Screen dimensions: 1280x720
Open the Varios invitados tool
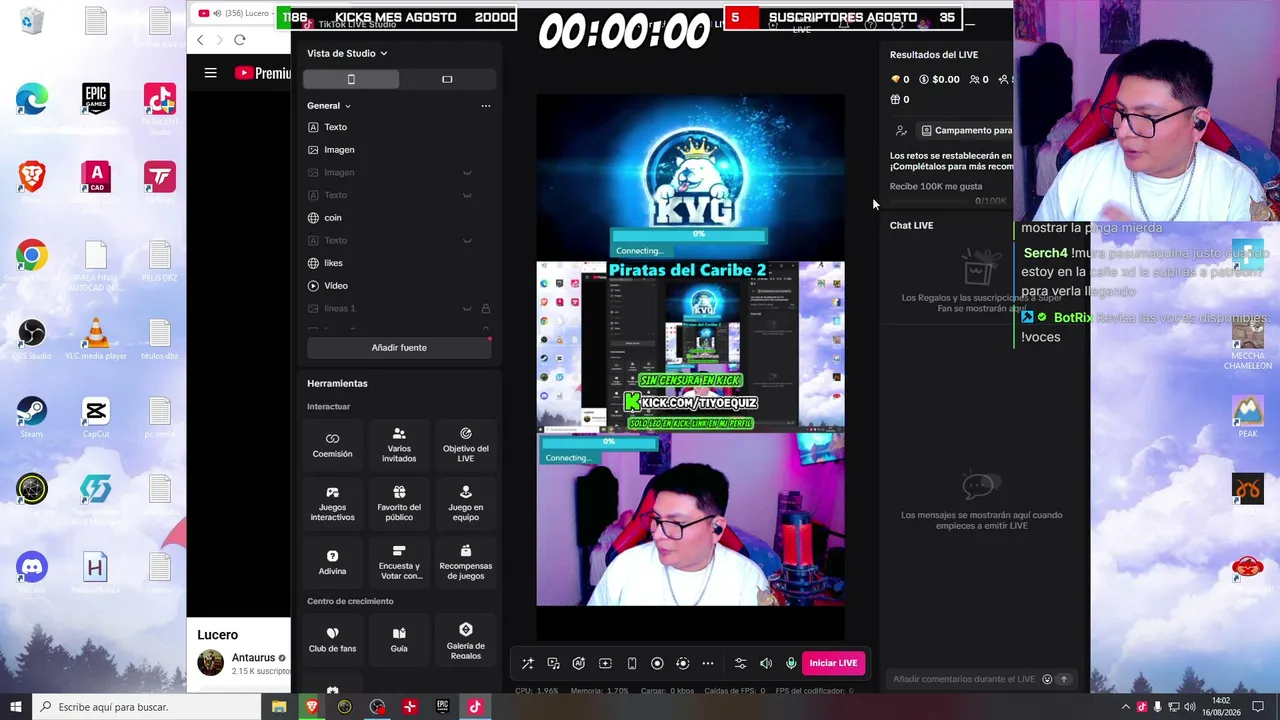399,445
